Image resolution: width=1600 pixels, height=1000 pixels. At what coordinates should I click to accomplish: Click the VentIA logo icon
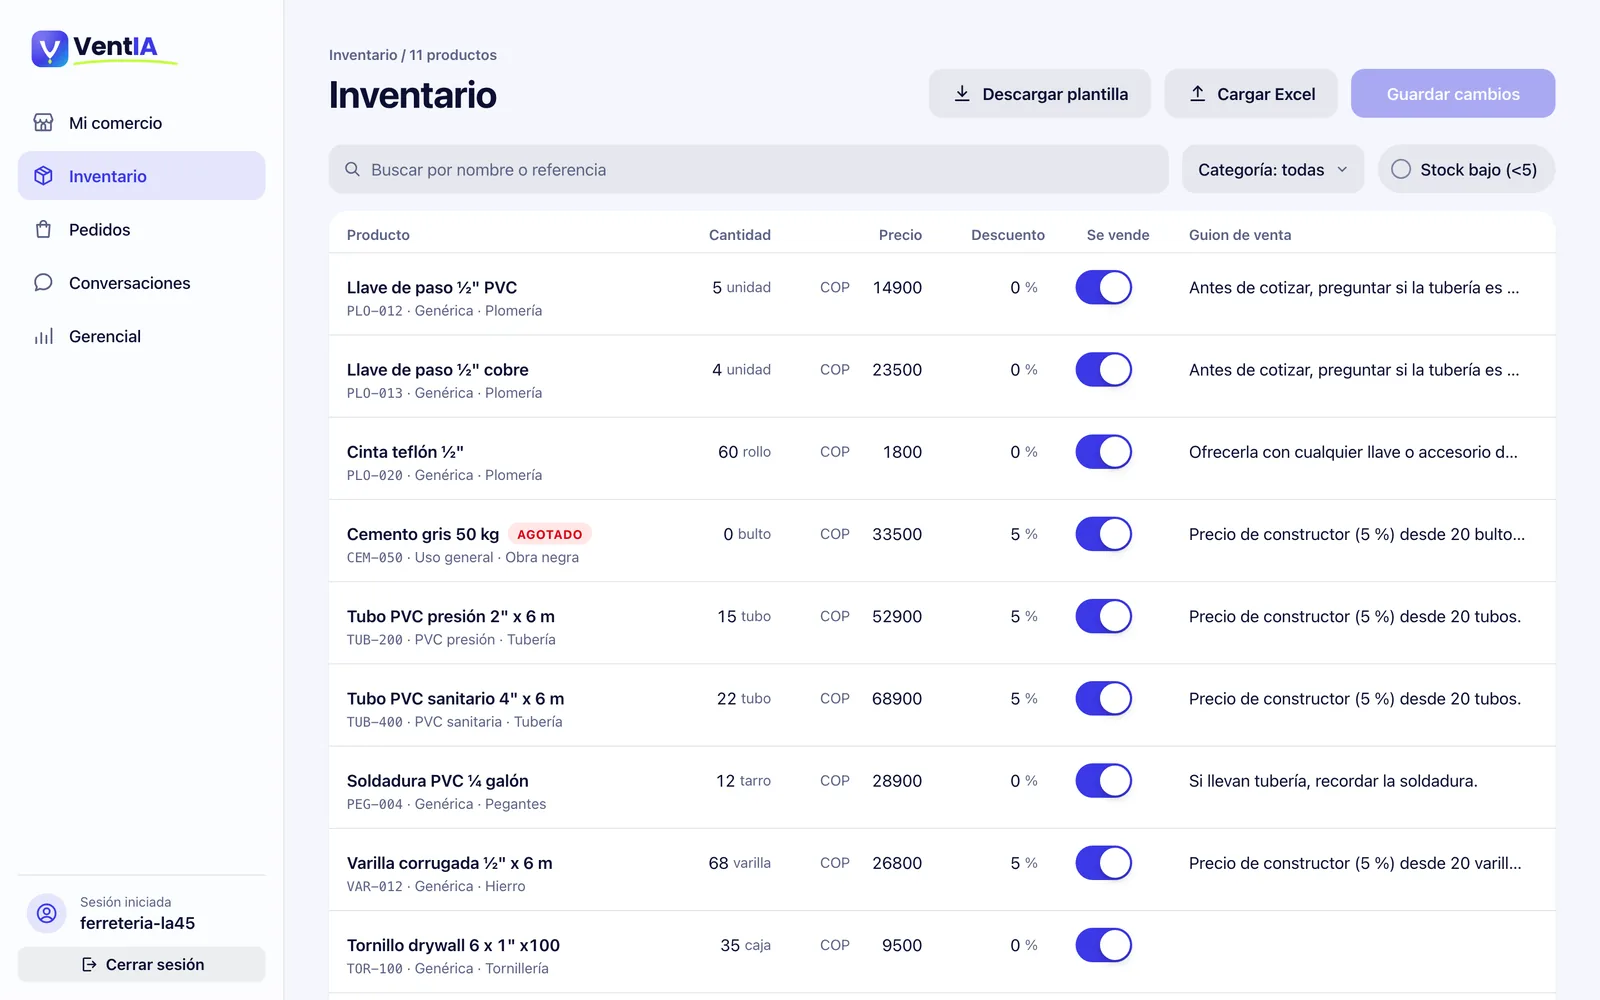[x=49, y=48]
